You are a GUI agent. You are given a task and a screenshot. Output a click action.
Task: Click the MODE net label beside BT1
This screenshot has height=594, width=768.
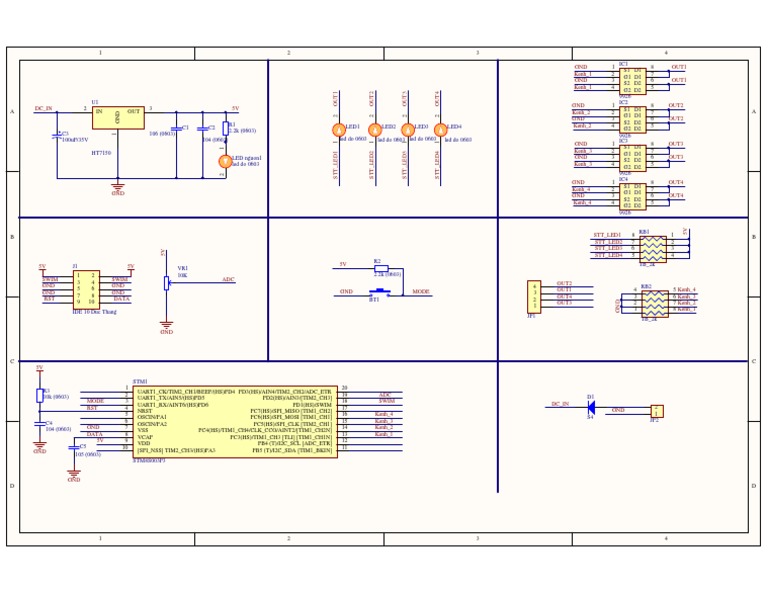(421, 291)
